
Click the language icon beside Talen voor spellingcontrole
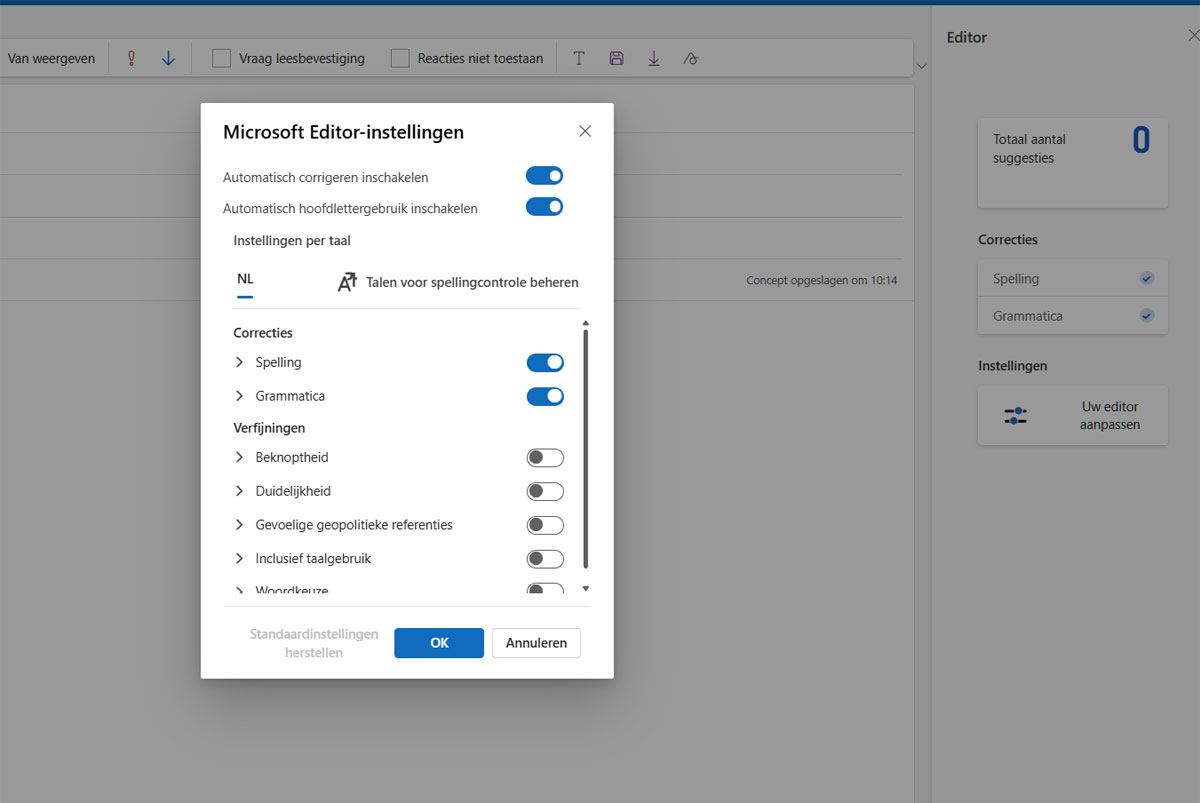point(347,282)
